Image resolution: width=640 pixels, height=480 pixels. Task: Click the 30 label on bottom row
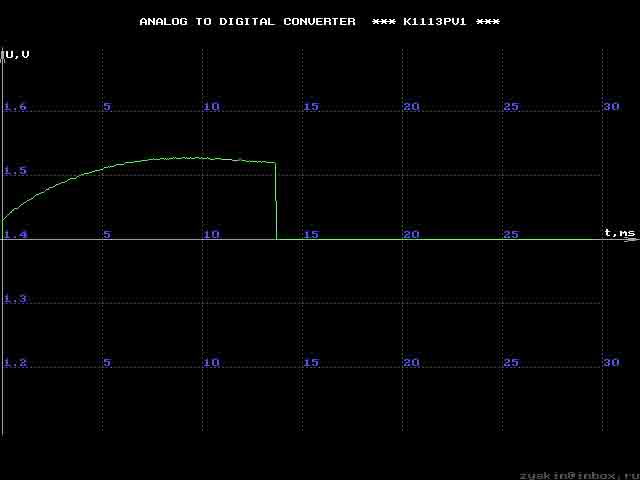611,362
